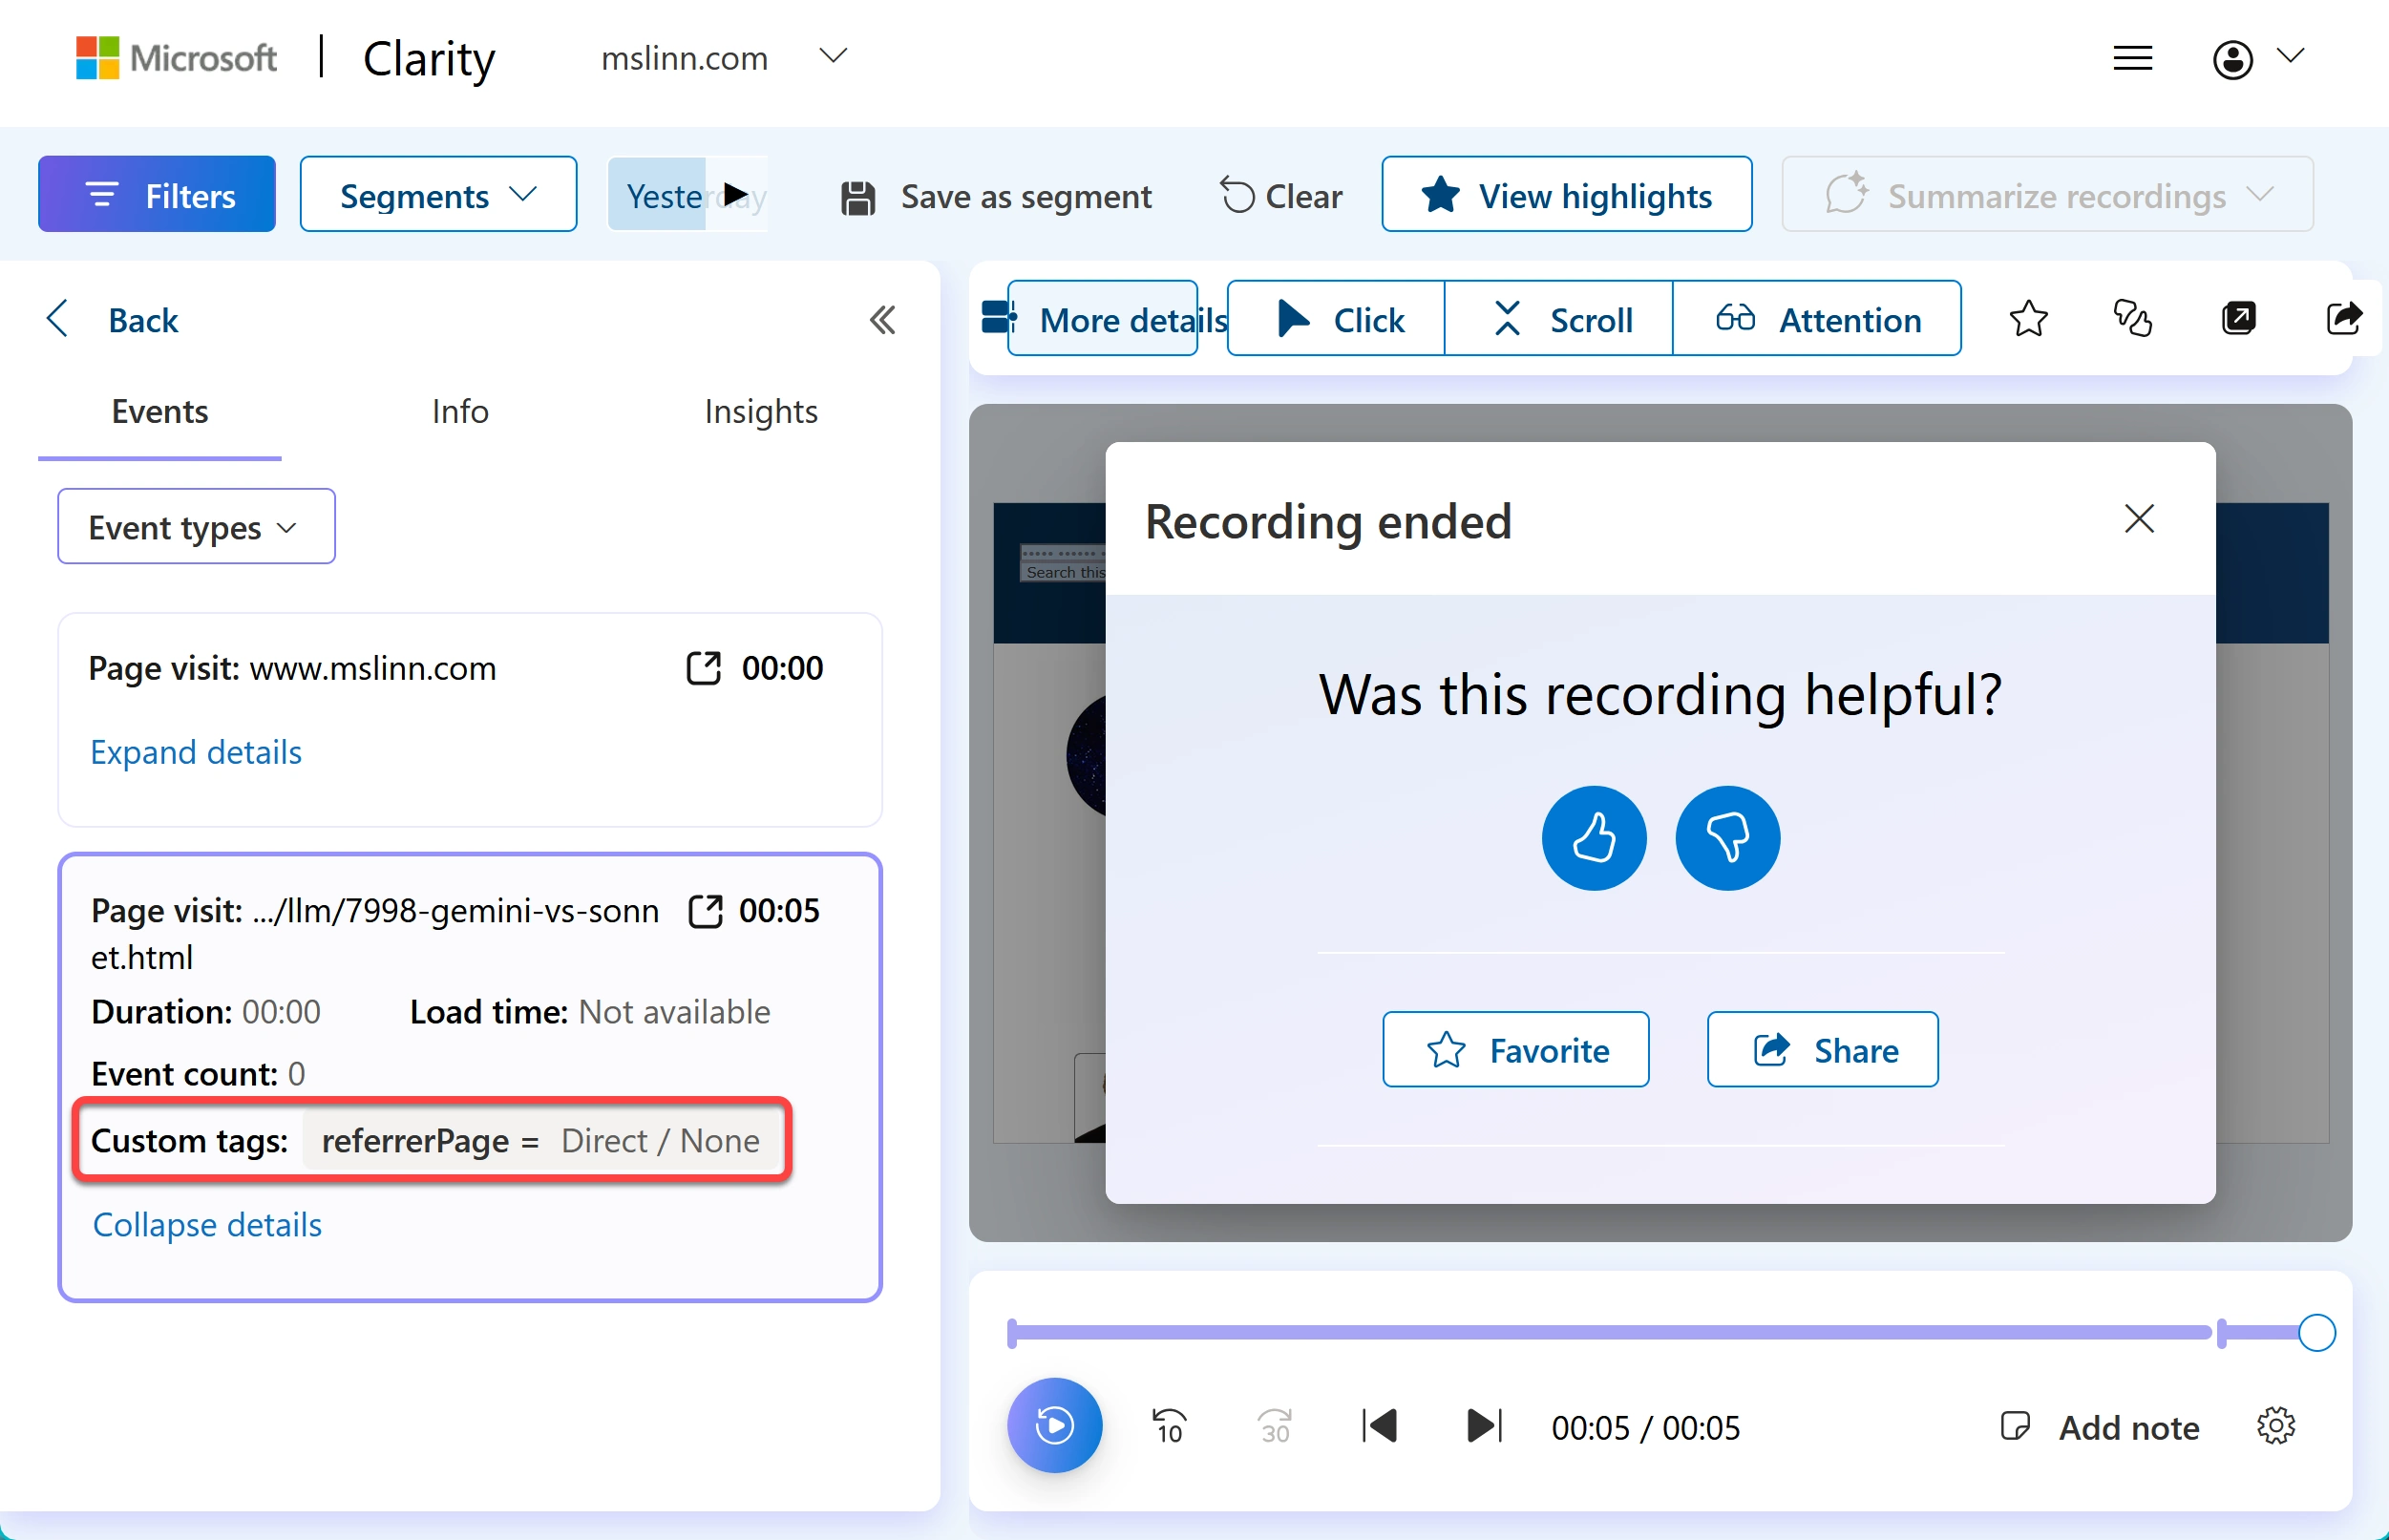Go to the next recording

[x=1484, y=1426]
